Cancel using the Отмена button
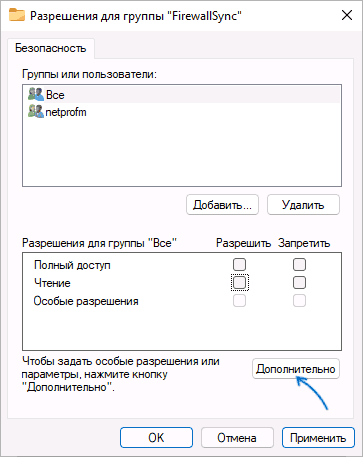This screenshot has width=363, height=457. pyautogui.click(x=237, y=438)
